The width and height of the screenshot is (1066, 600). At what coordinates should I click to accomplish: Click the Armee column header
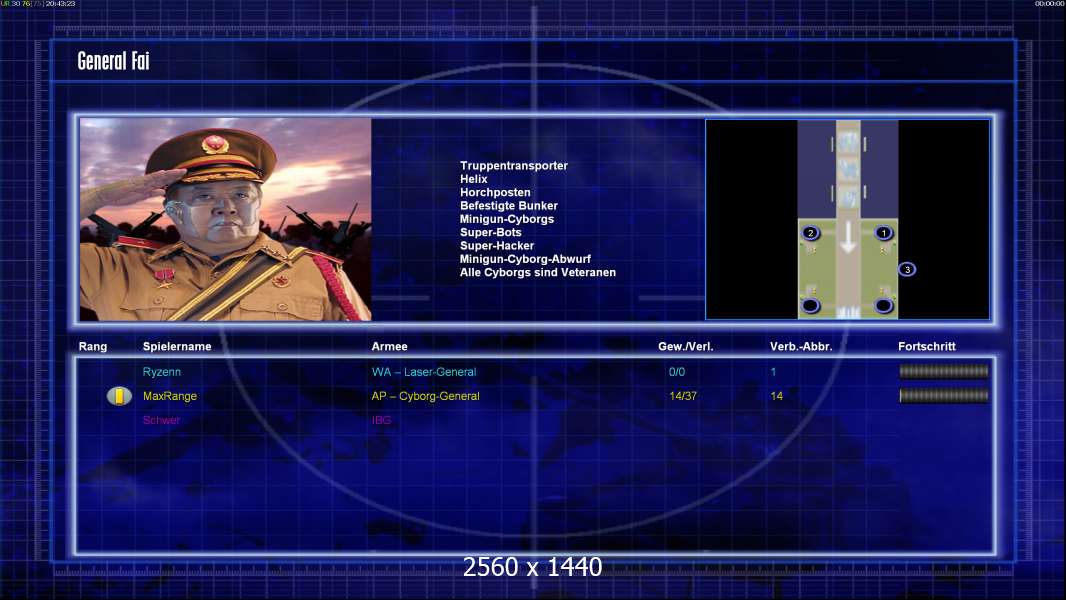389,347
